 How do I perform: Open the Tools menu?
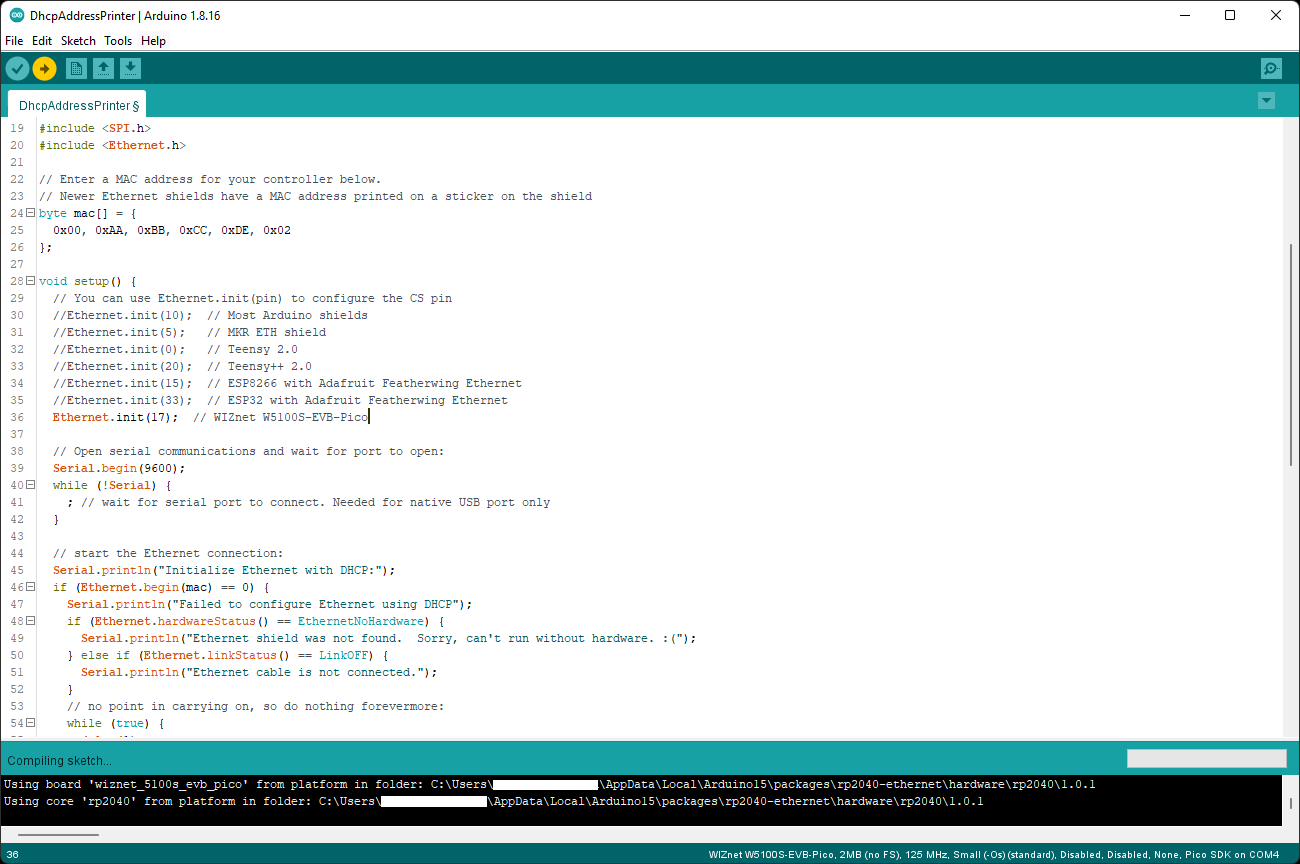(118, 41)
